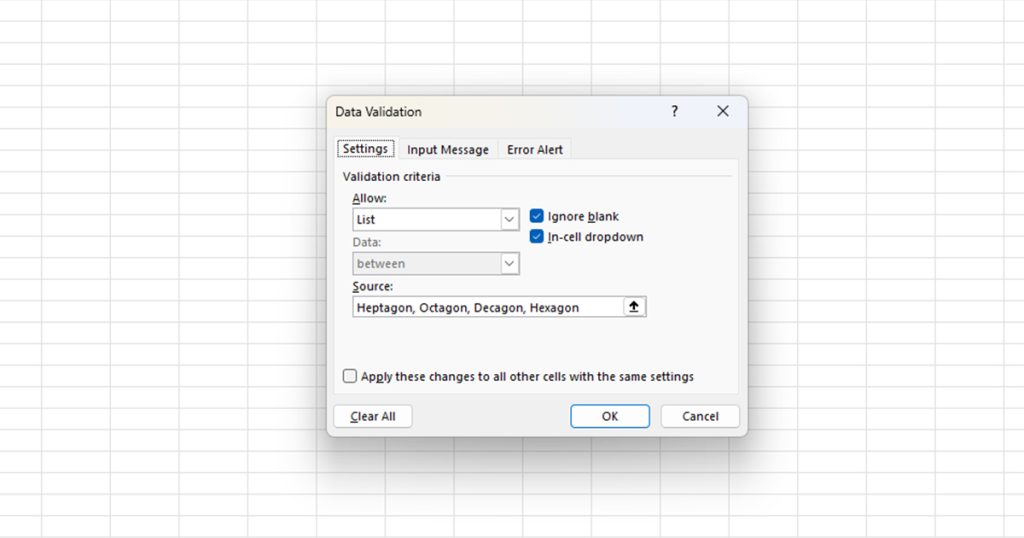Enable Apply these changes to all other cells
Image resolution: width=1024 pixels, height=538 pixels.
(350, 377)
